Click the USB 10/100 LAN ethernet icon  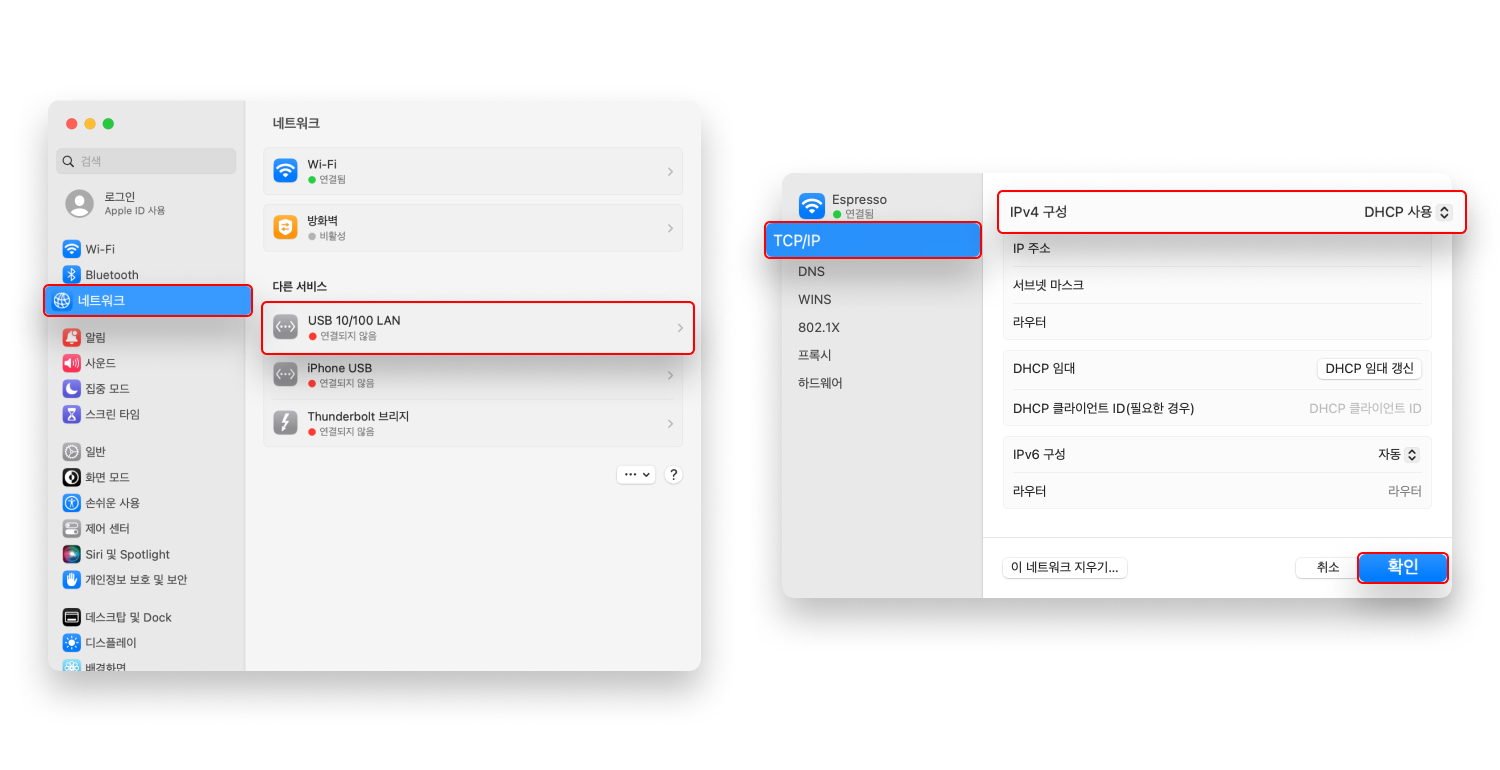[286, 327]
